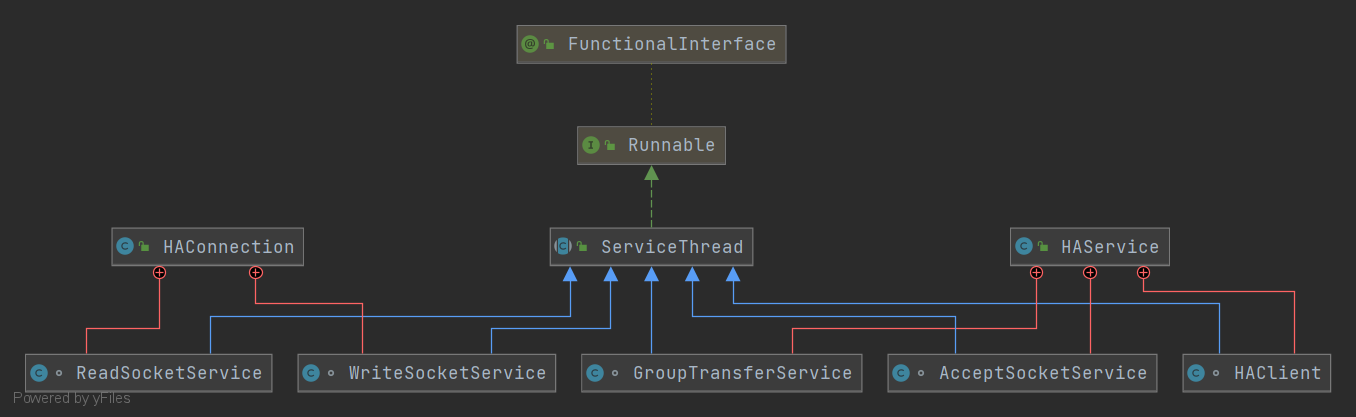
Task: Click the public visibility icon on ServiceThread
Action: click(x=582, y=247)
